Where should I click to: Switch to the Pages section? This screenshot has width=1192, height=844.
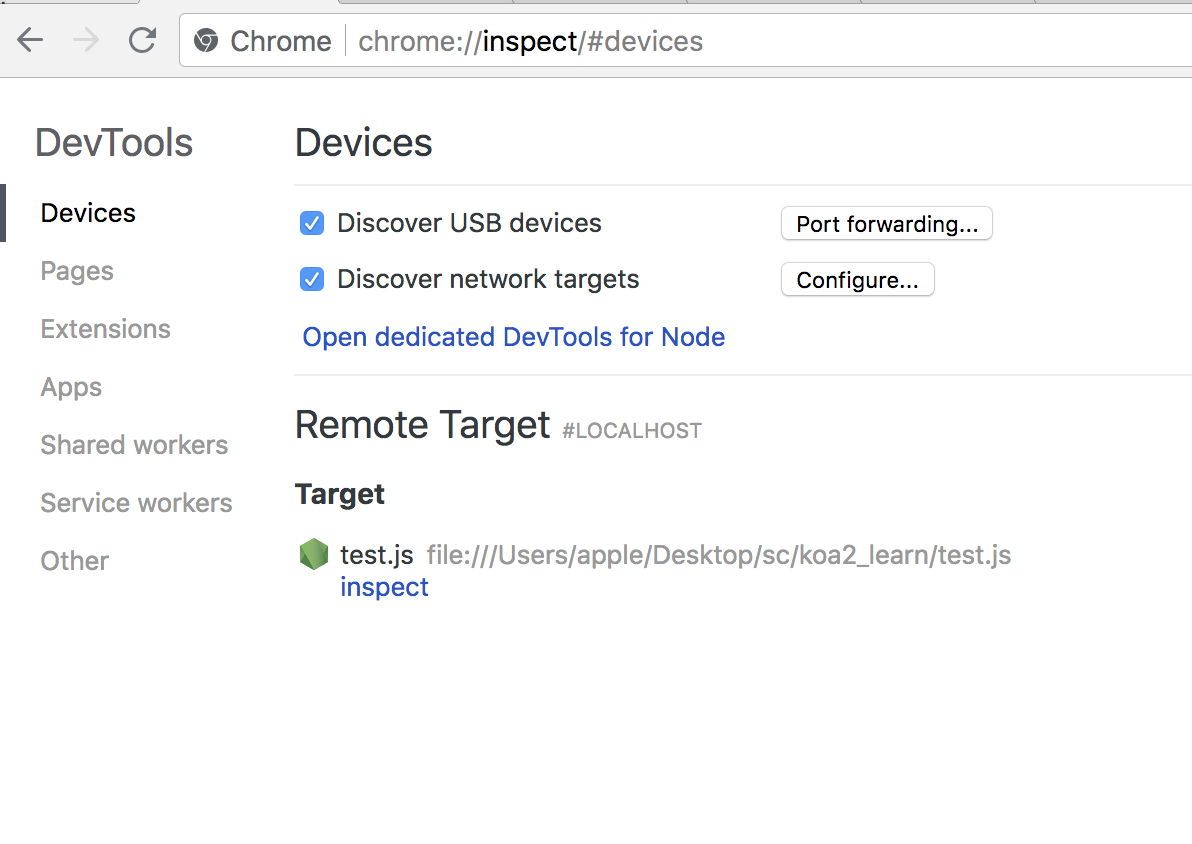click(x=77, y=271)
